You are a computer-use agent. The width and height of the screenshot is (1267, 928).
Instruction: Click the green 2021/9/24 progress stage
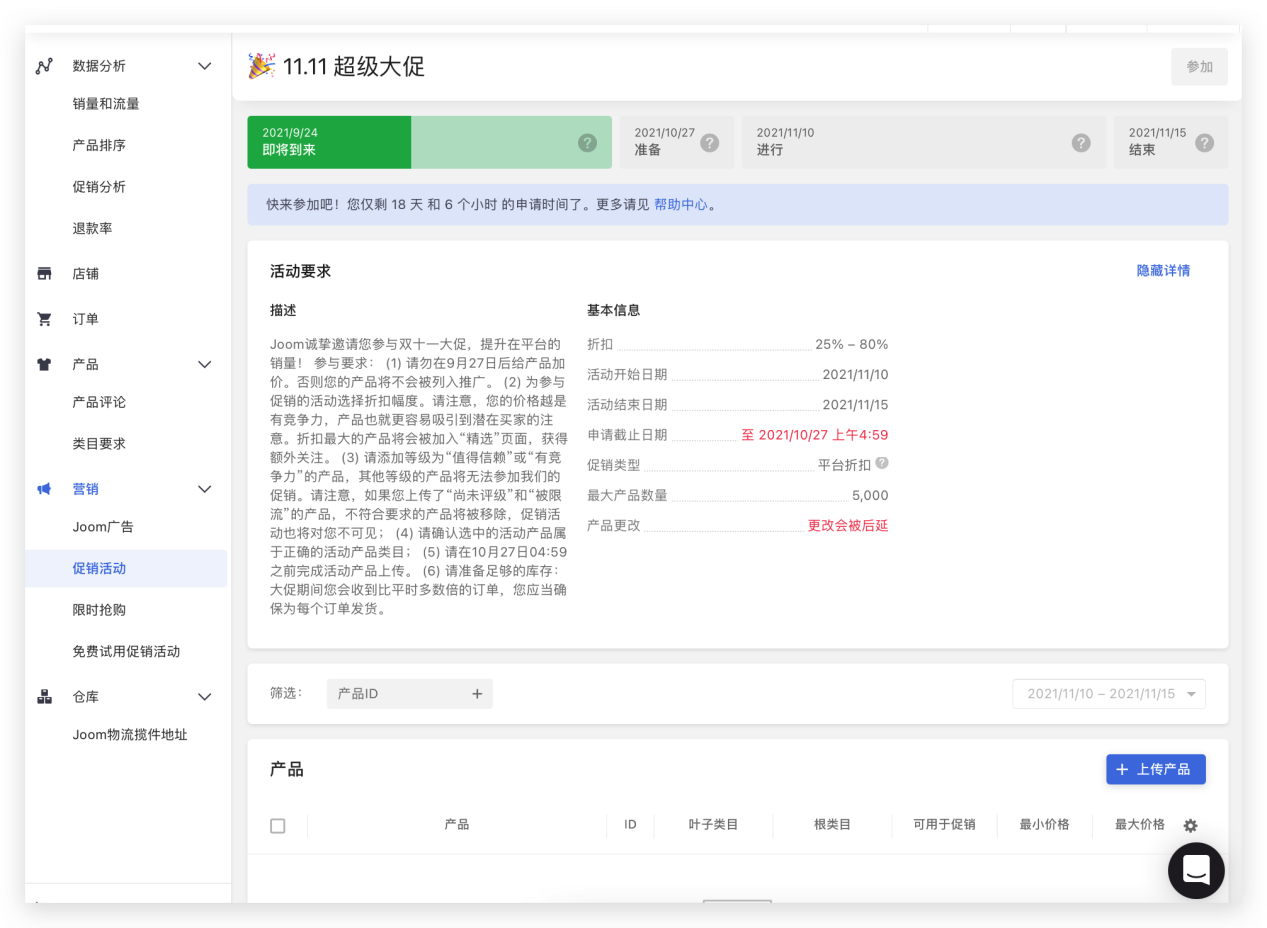(x=329, y=142)
